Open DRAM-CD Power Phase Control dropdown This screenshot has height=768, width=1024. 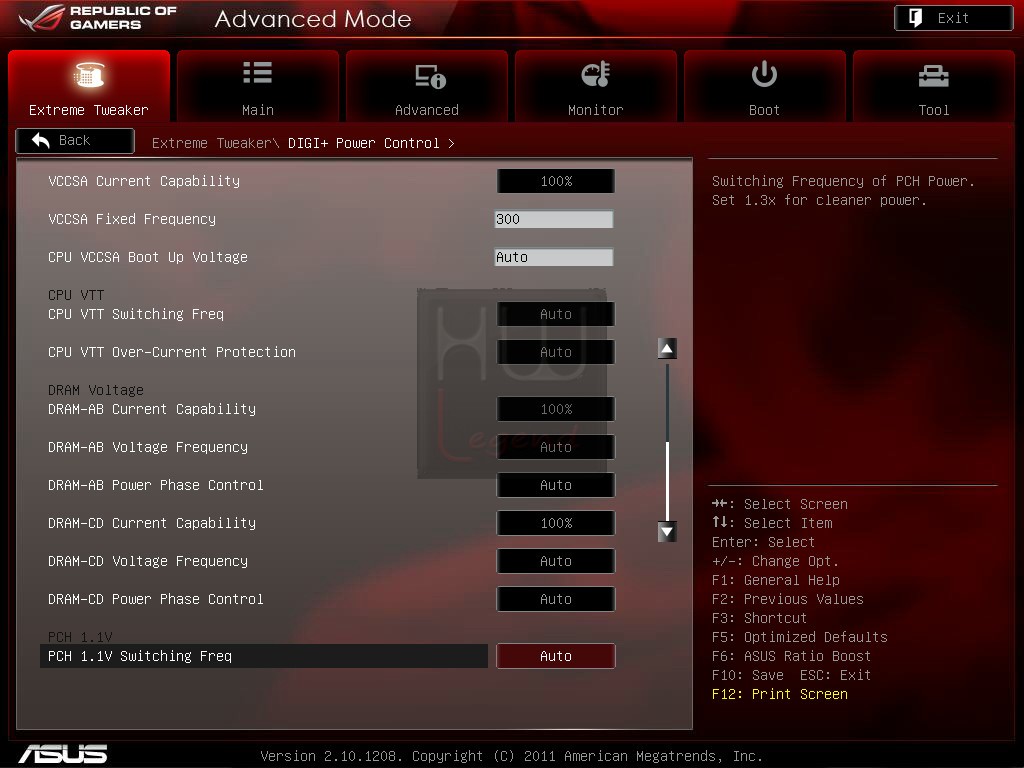click(556, 599)
